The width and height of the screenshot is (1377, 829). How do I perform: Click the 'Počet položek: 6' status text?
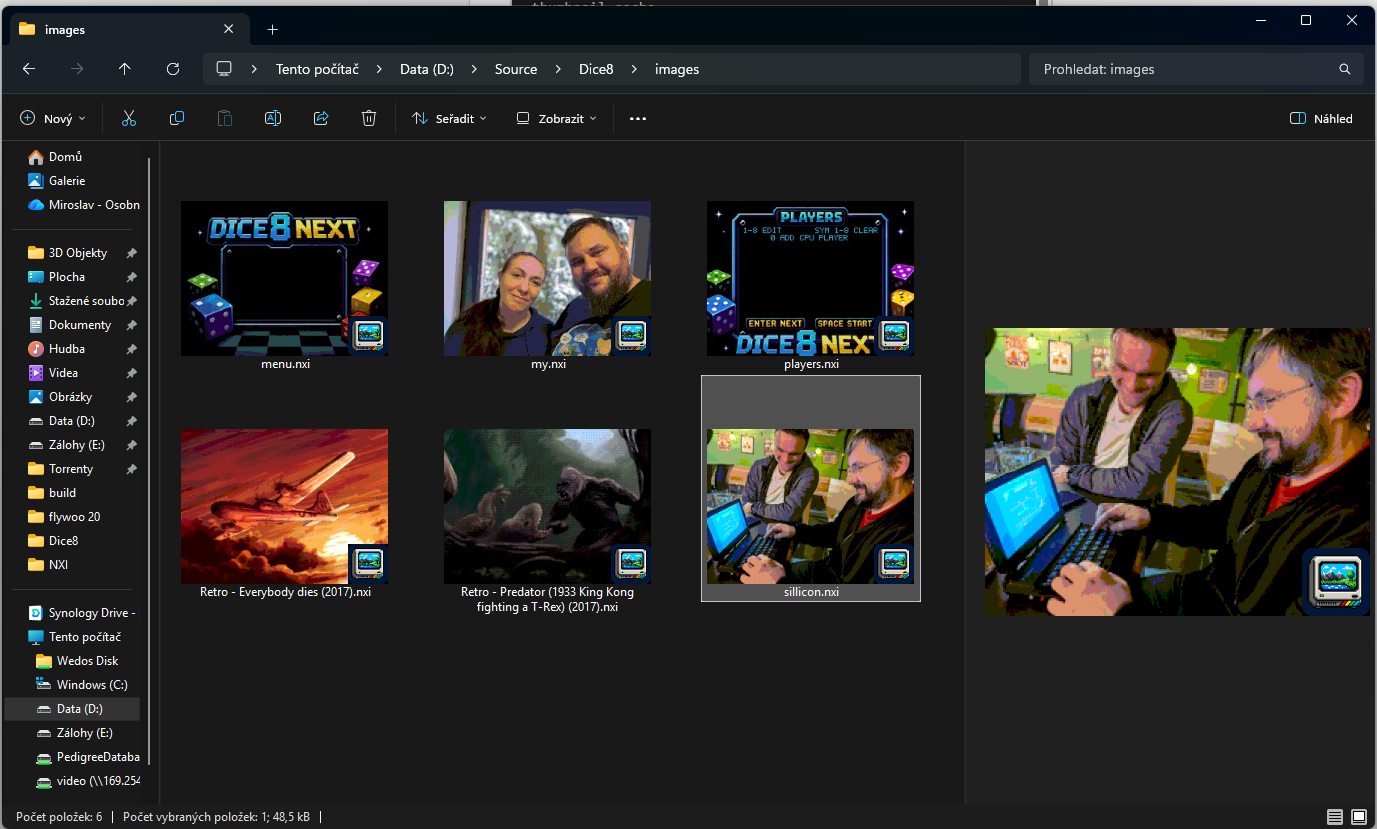59,817
